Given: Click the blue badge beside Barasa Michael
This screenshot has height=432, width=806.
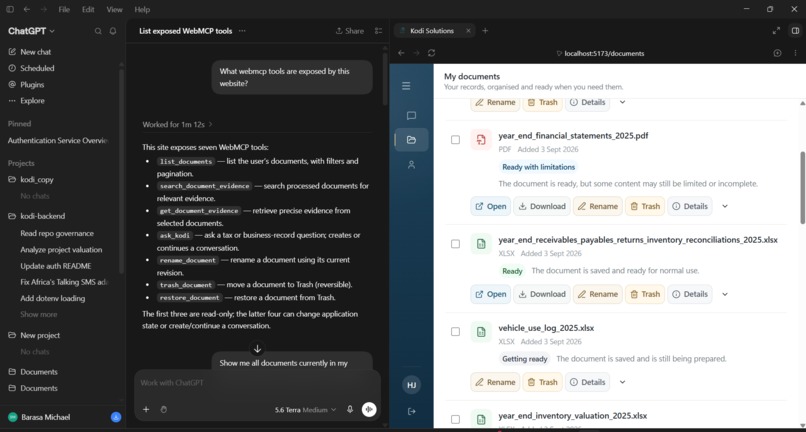Looking at the screenshot, I should tap(116, 417).
